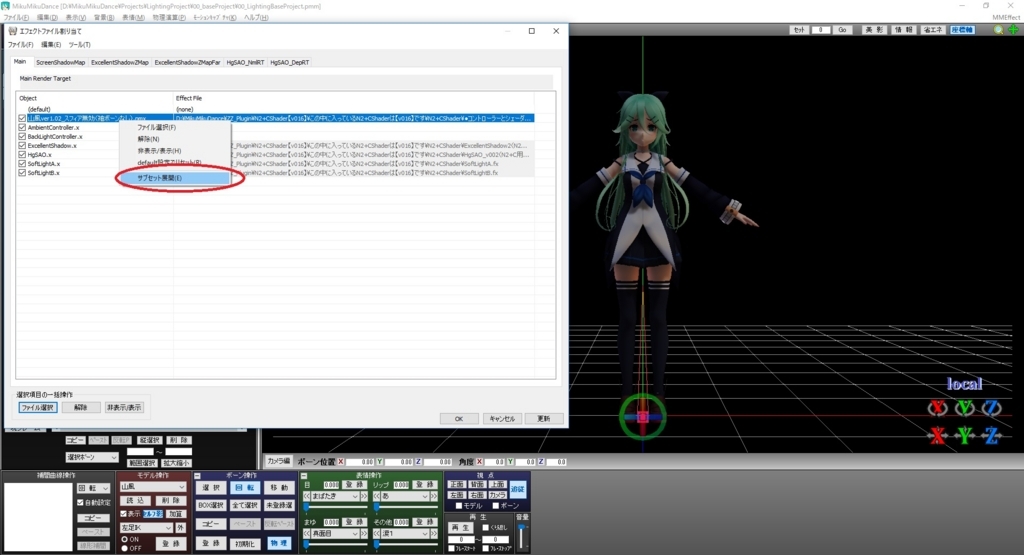Click the MikuMikuDance app icon in title bar
Viewport: 1024px width, 555px height.
(5, 6)
